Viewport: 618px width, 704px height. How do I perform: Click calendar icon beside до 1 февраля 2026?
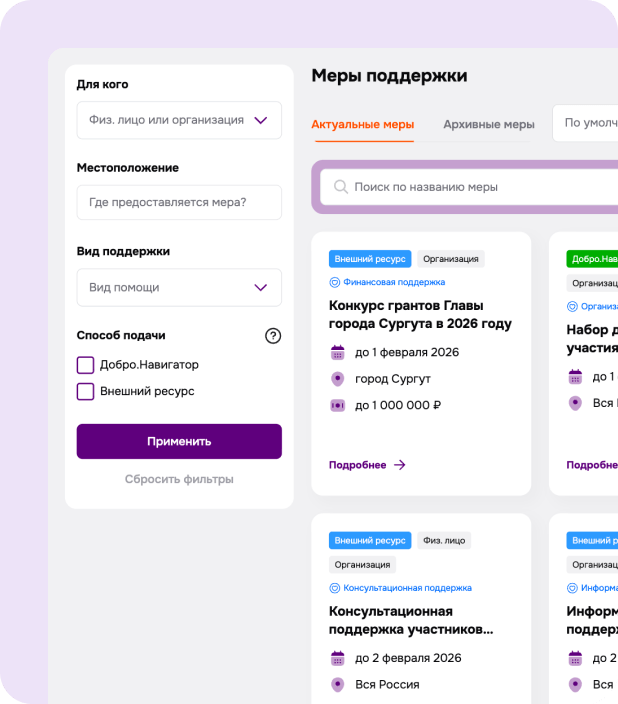point(337,352)
